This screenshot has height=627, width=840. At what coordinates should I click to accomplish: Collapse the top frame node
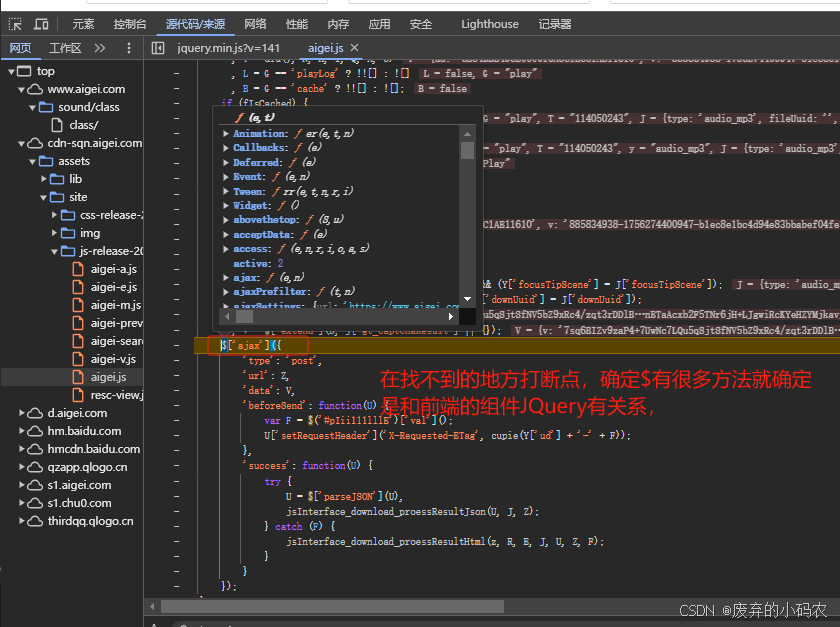tap(11, 71)
